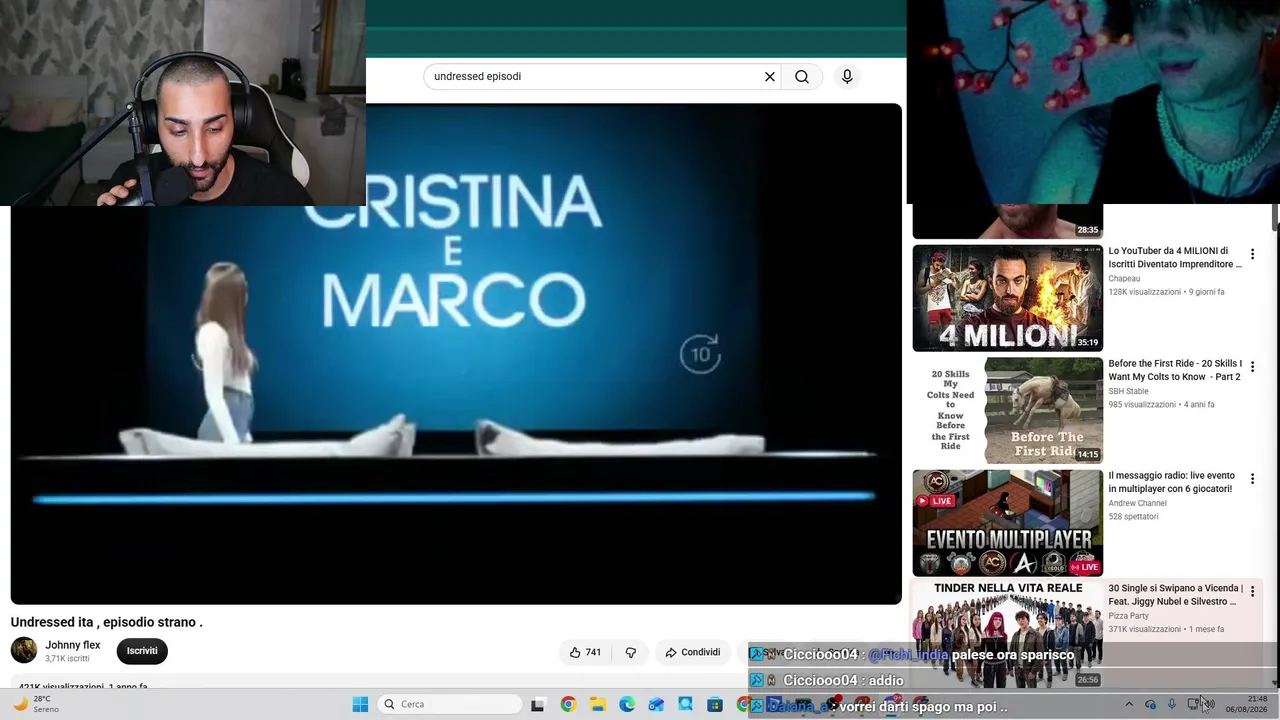Click the taskbar 'Cerca' search box
This screenshot has width=1280, height=720.
click(x=449, y=704)
